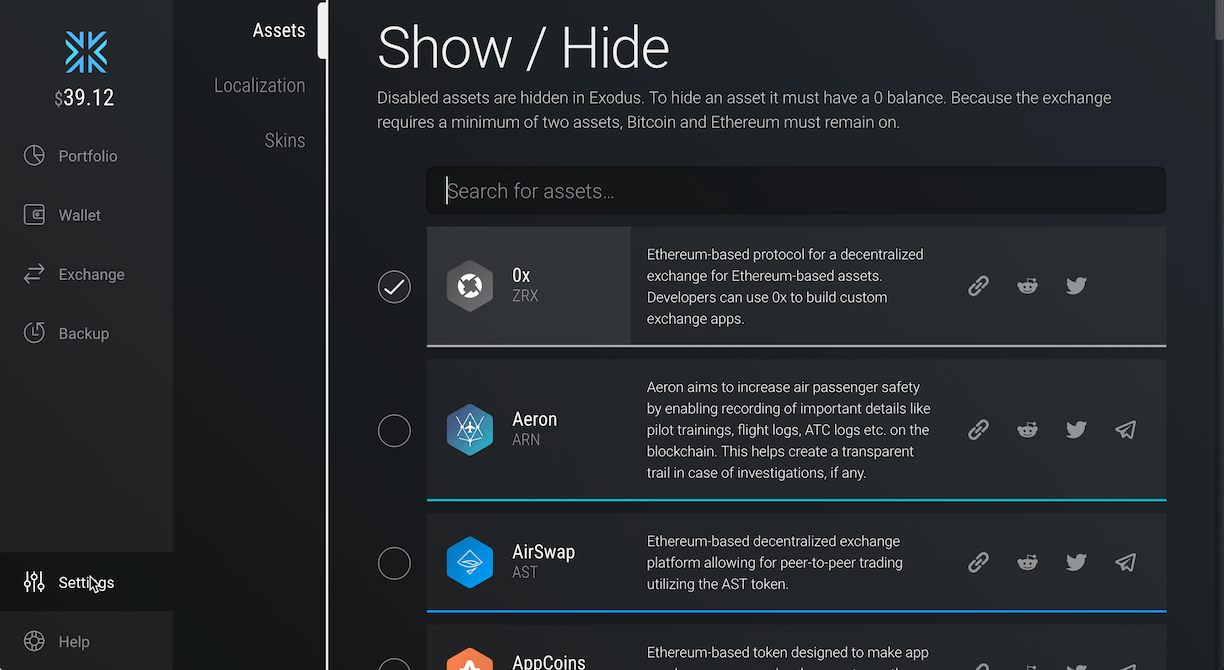Enable the AirSwap asset checkbox
This screenshot has height=670, width=1224.
click(x=394, y=563)
